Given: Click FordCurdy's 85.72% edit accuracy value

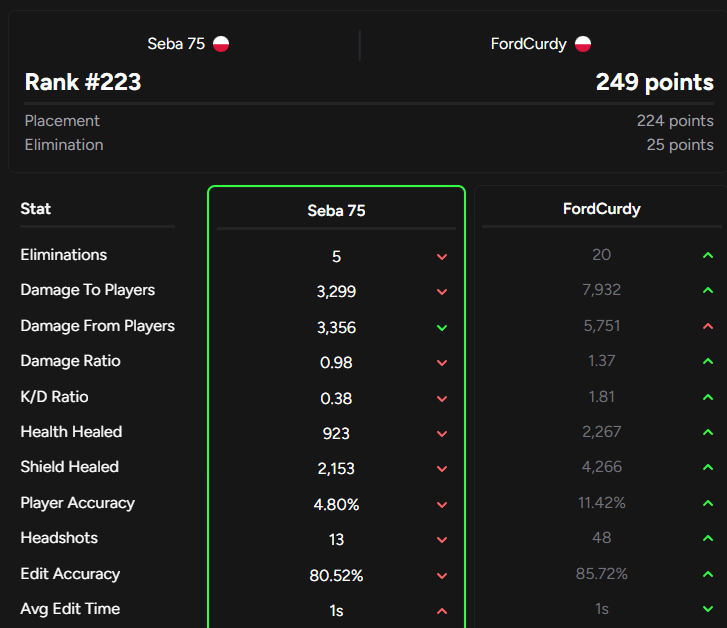Looking at the screenshot, I should (601, 574).
